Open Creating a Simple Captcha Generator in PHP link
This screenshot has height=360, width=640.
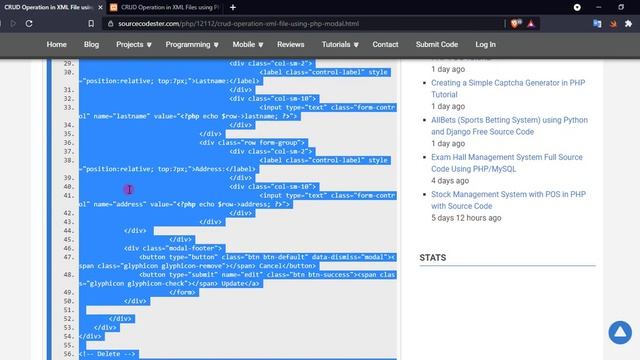coord(508,89)
